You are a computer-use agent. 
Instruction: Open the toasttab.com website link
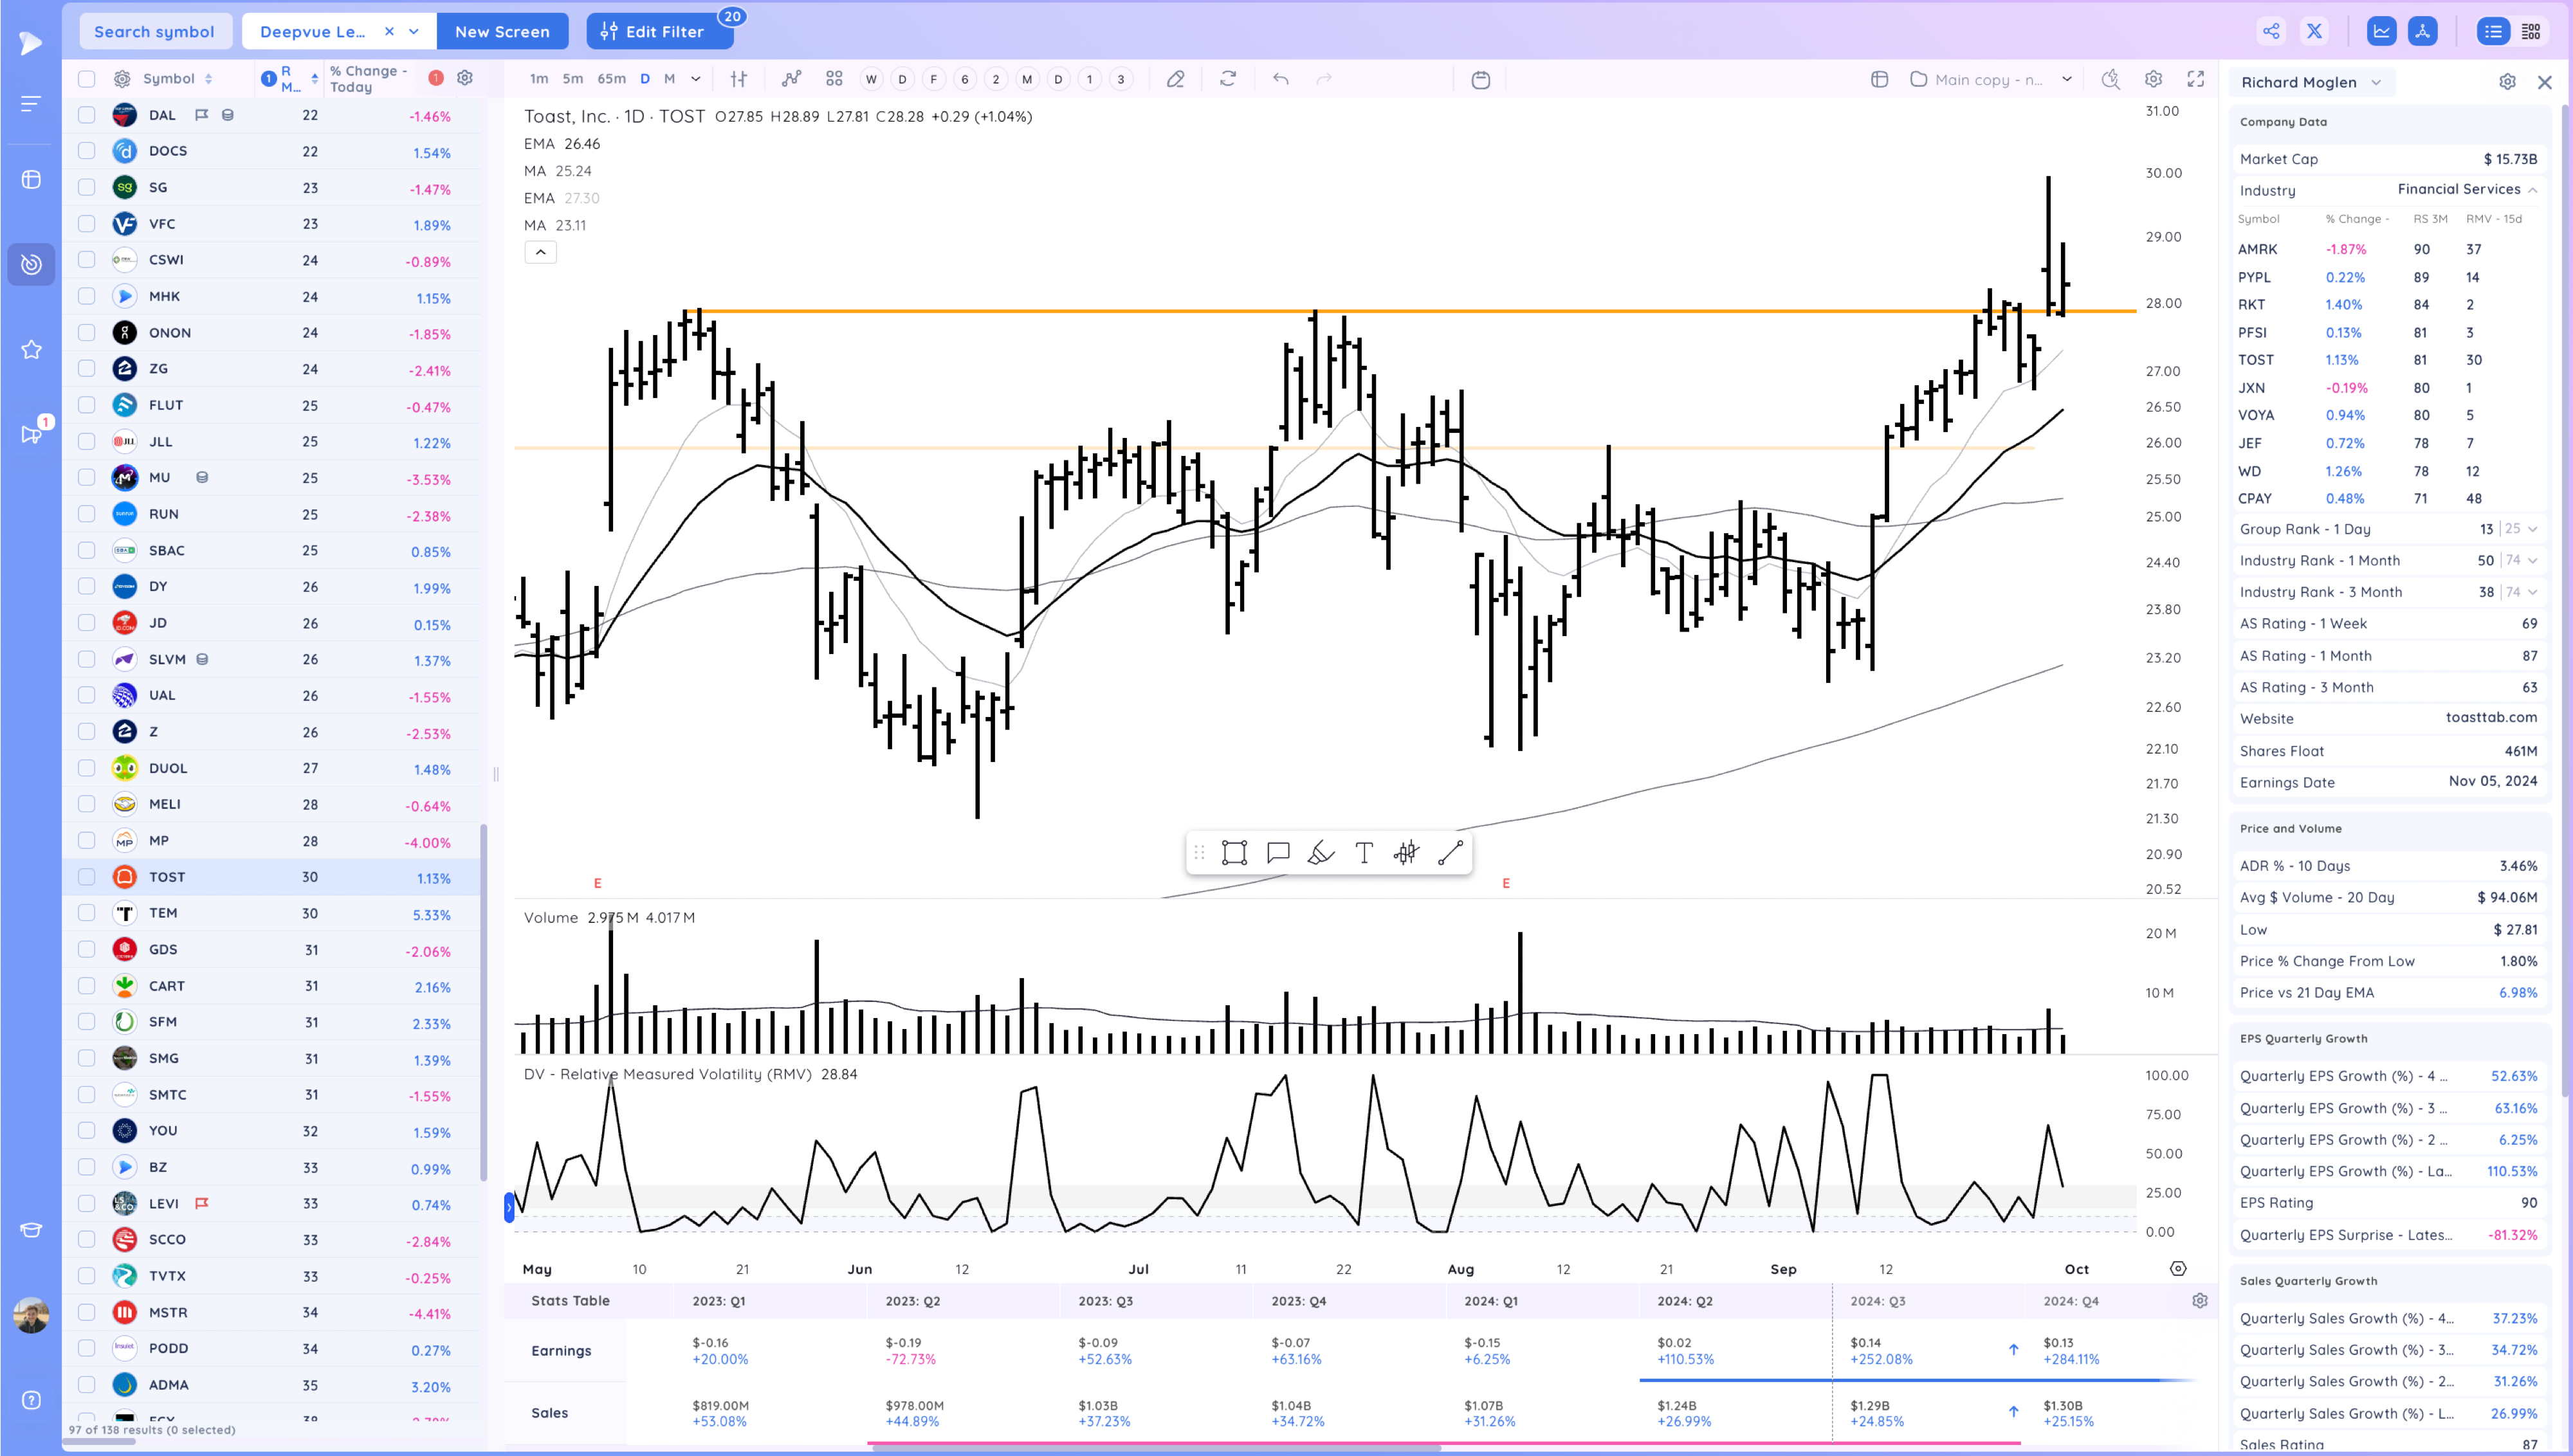(x=2491, y=717)
